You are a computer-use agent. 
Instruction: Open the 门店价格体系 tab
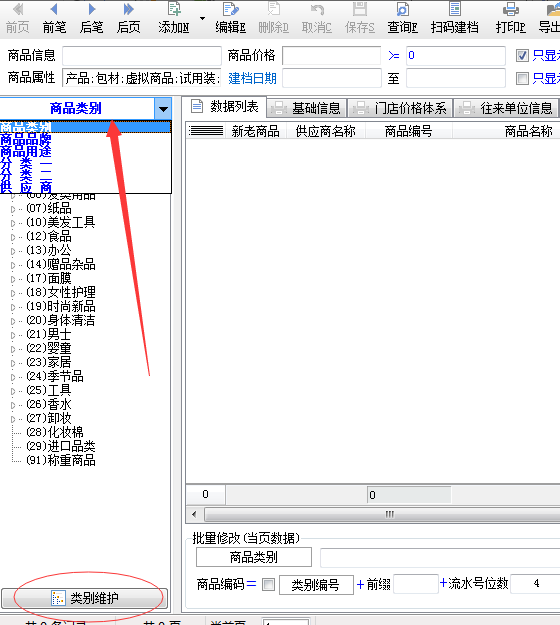[x=401, y=108]
